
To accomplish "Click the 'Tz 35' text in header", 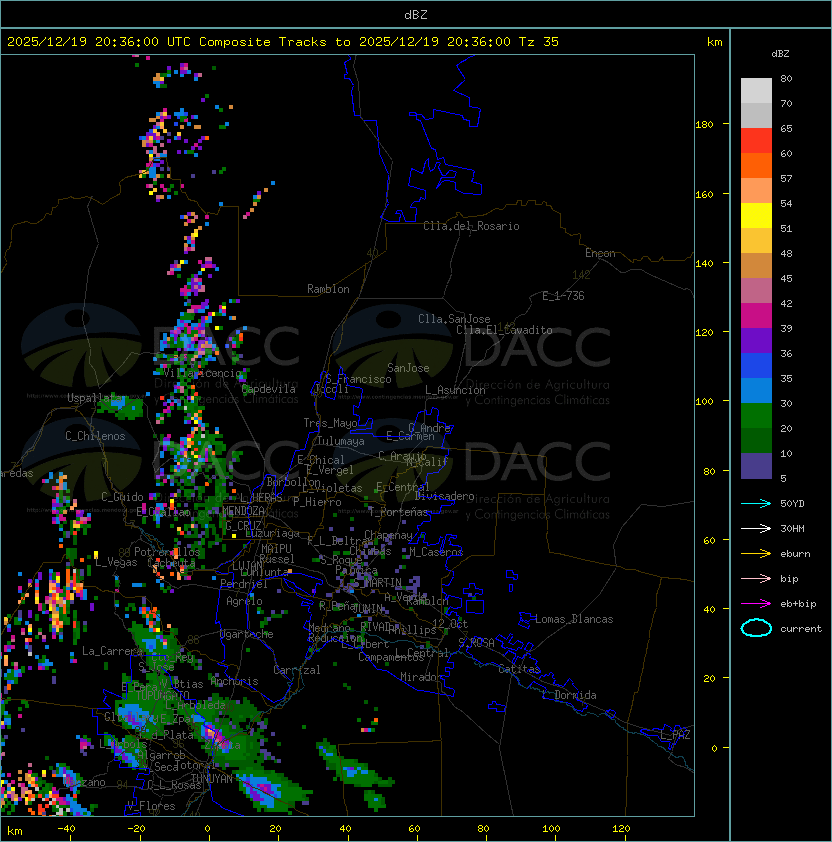I will coord(539,42).
